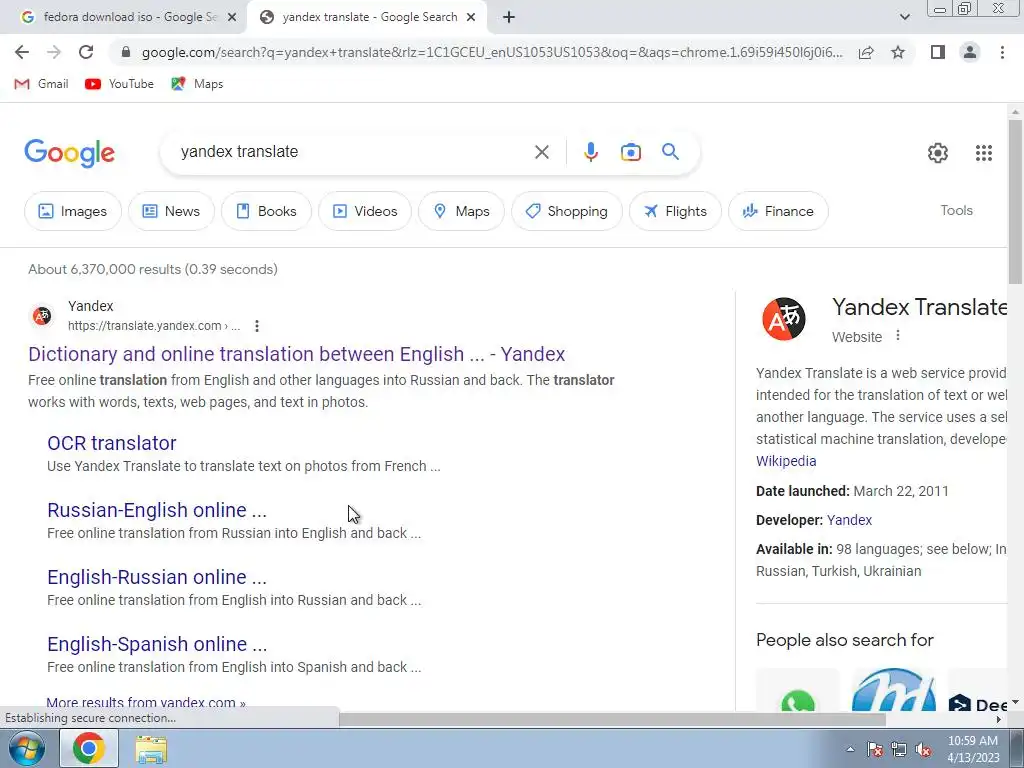
Task: Open the Chrome three-dot menu
Action: pos(1002,52)
